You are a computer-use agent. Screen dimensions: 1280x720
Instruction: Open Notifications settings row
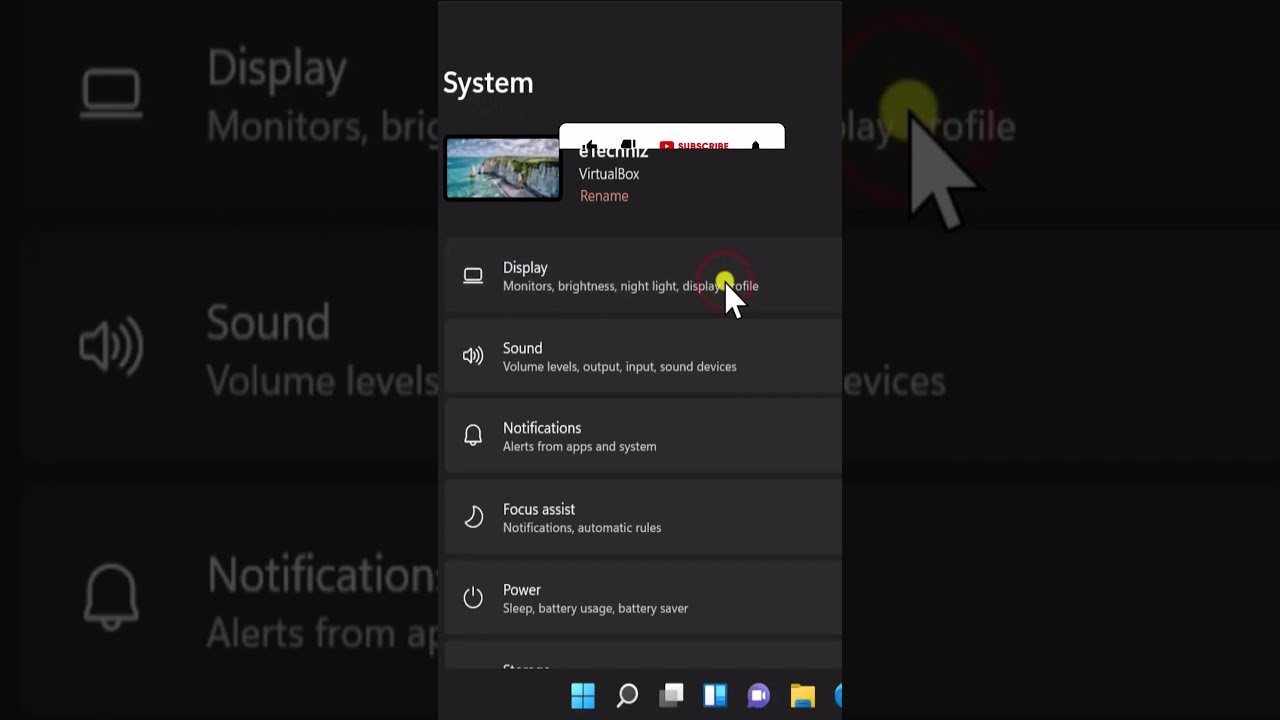click(x=643, y=437)
